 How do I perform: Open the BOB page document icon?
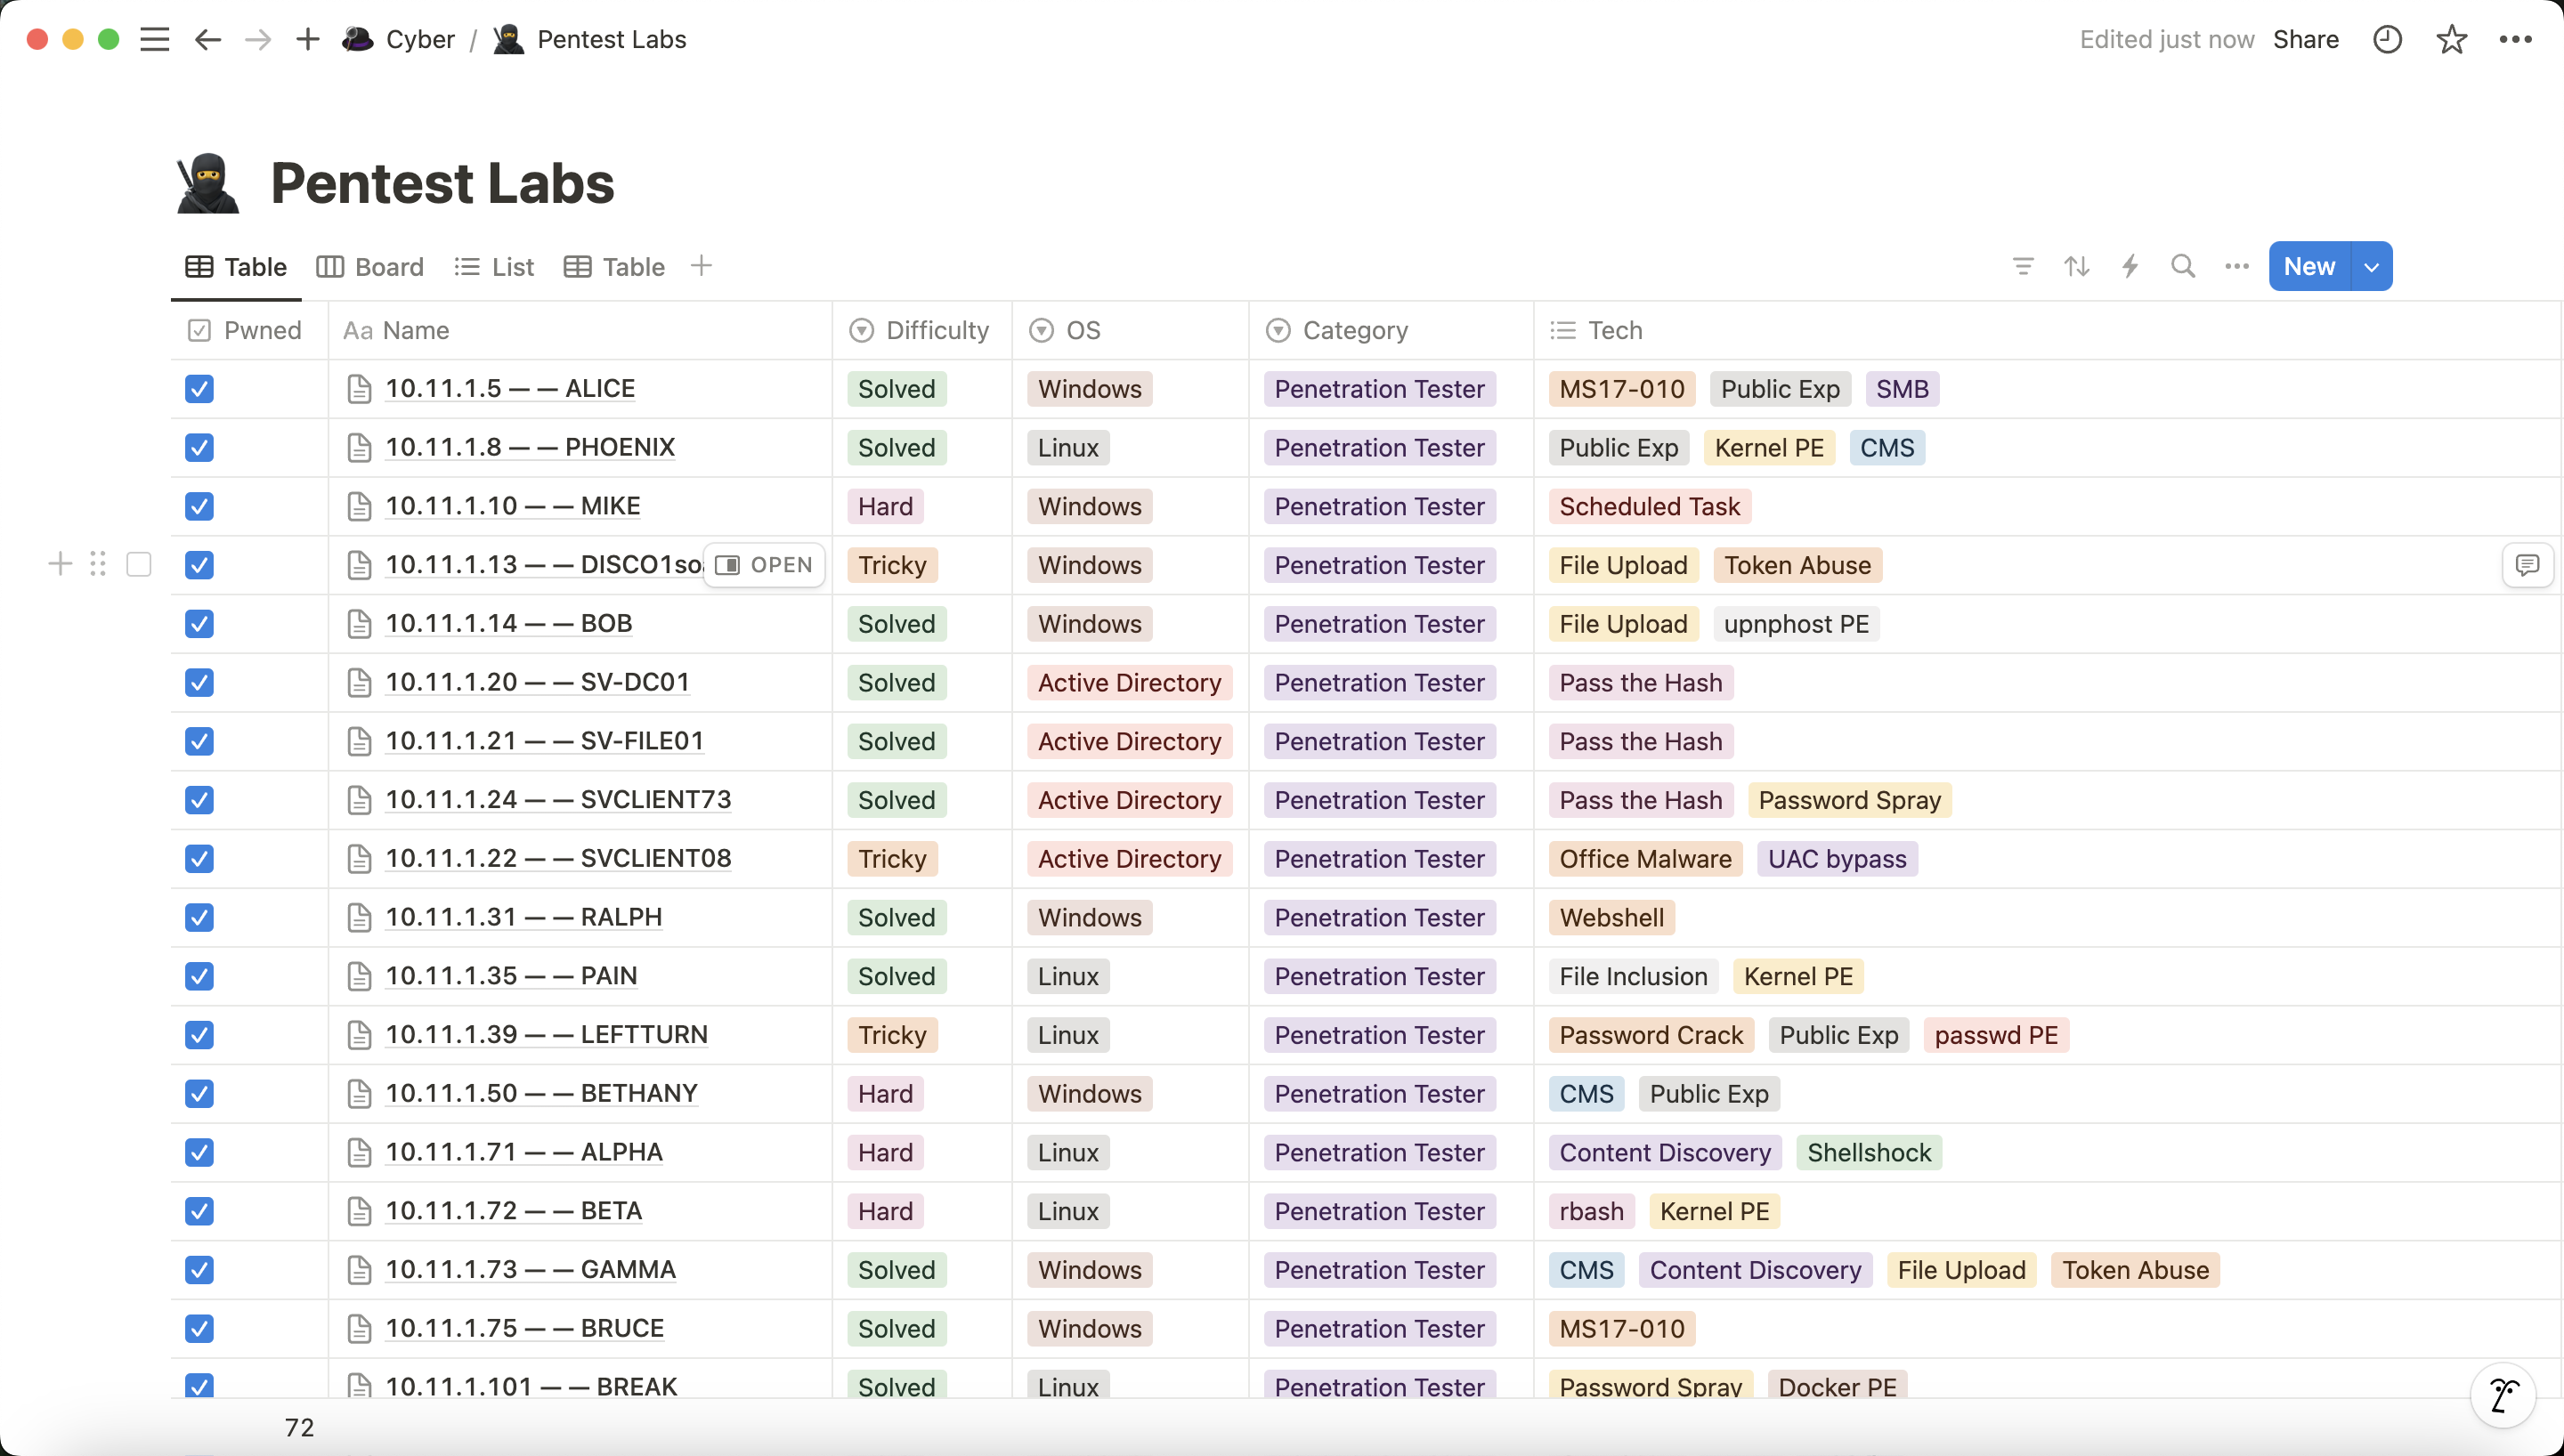point(359,624)
